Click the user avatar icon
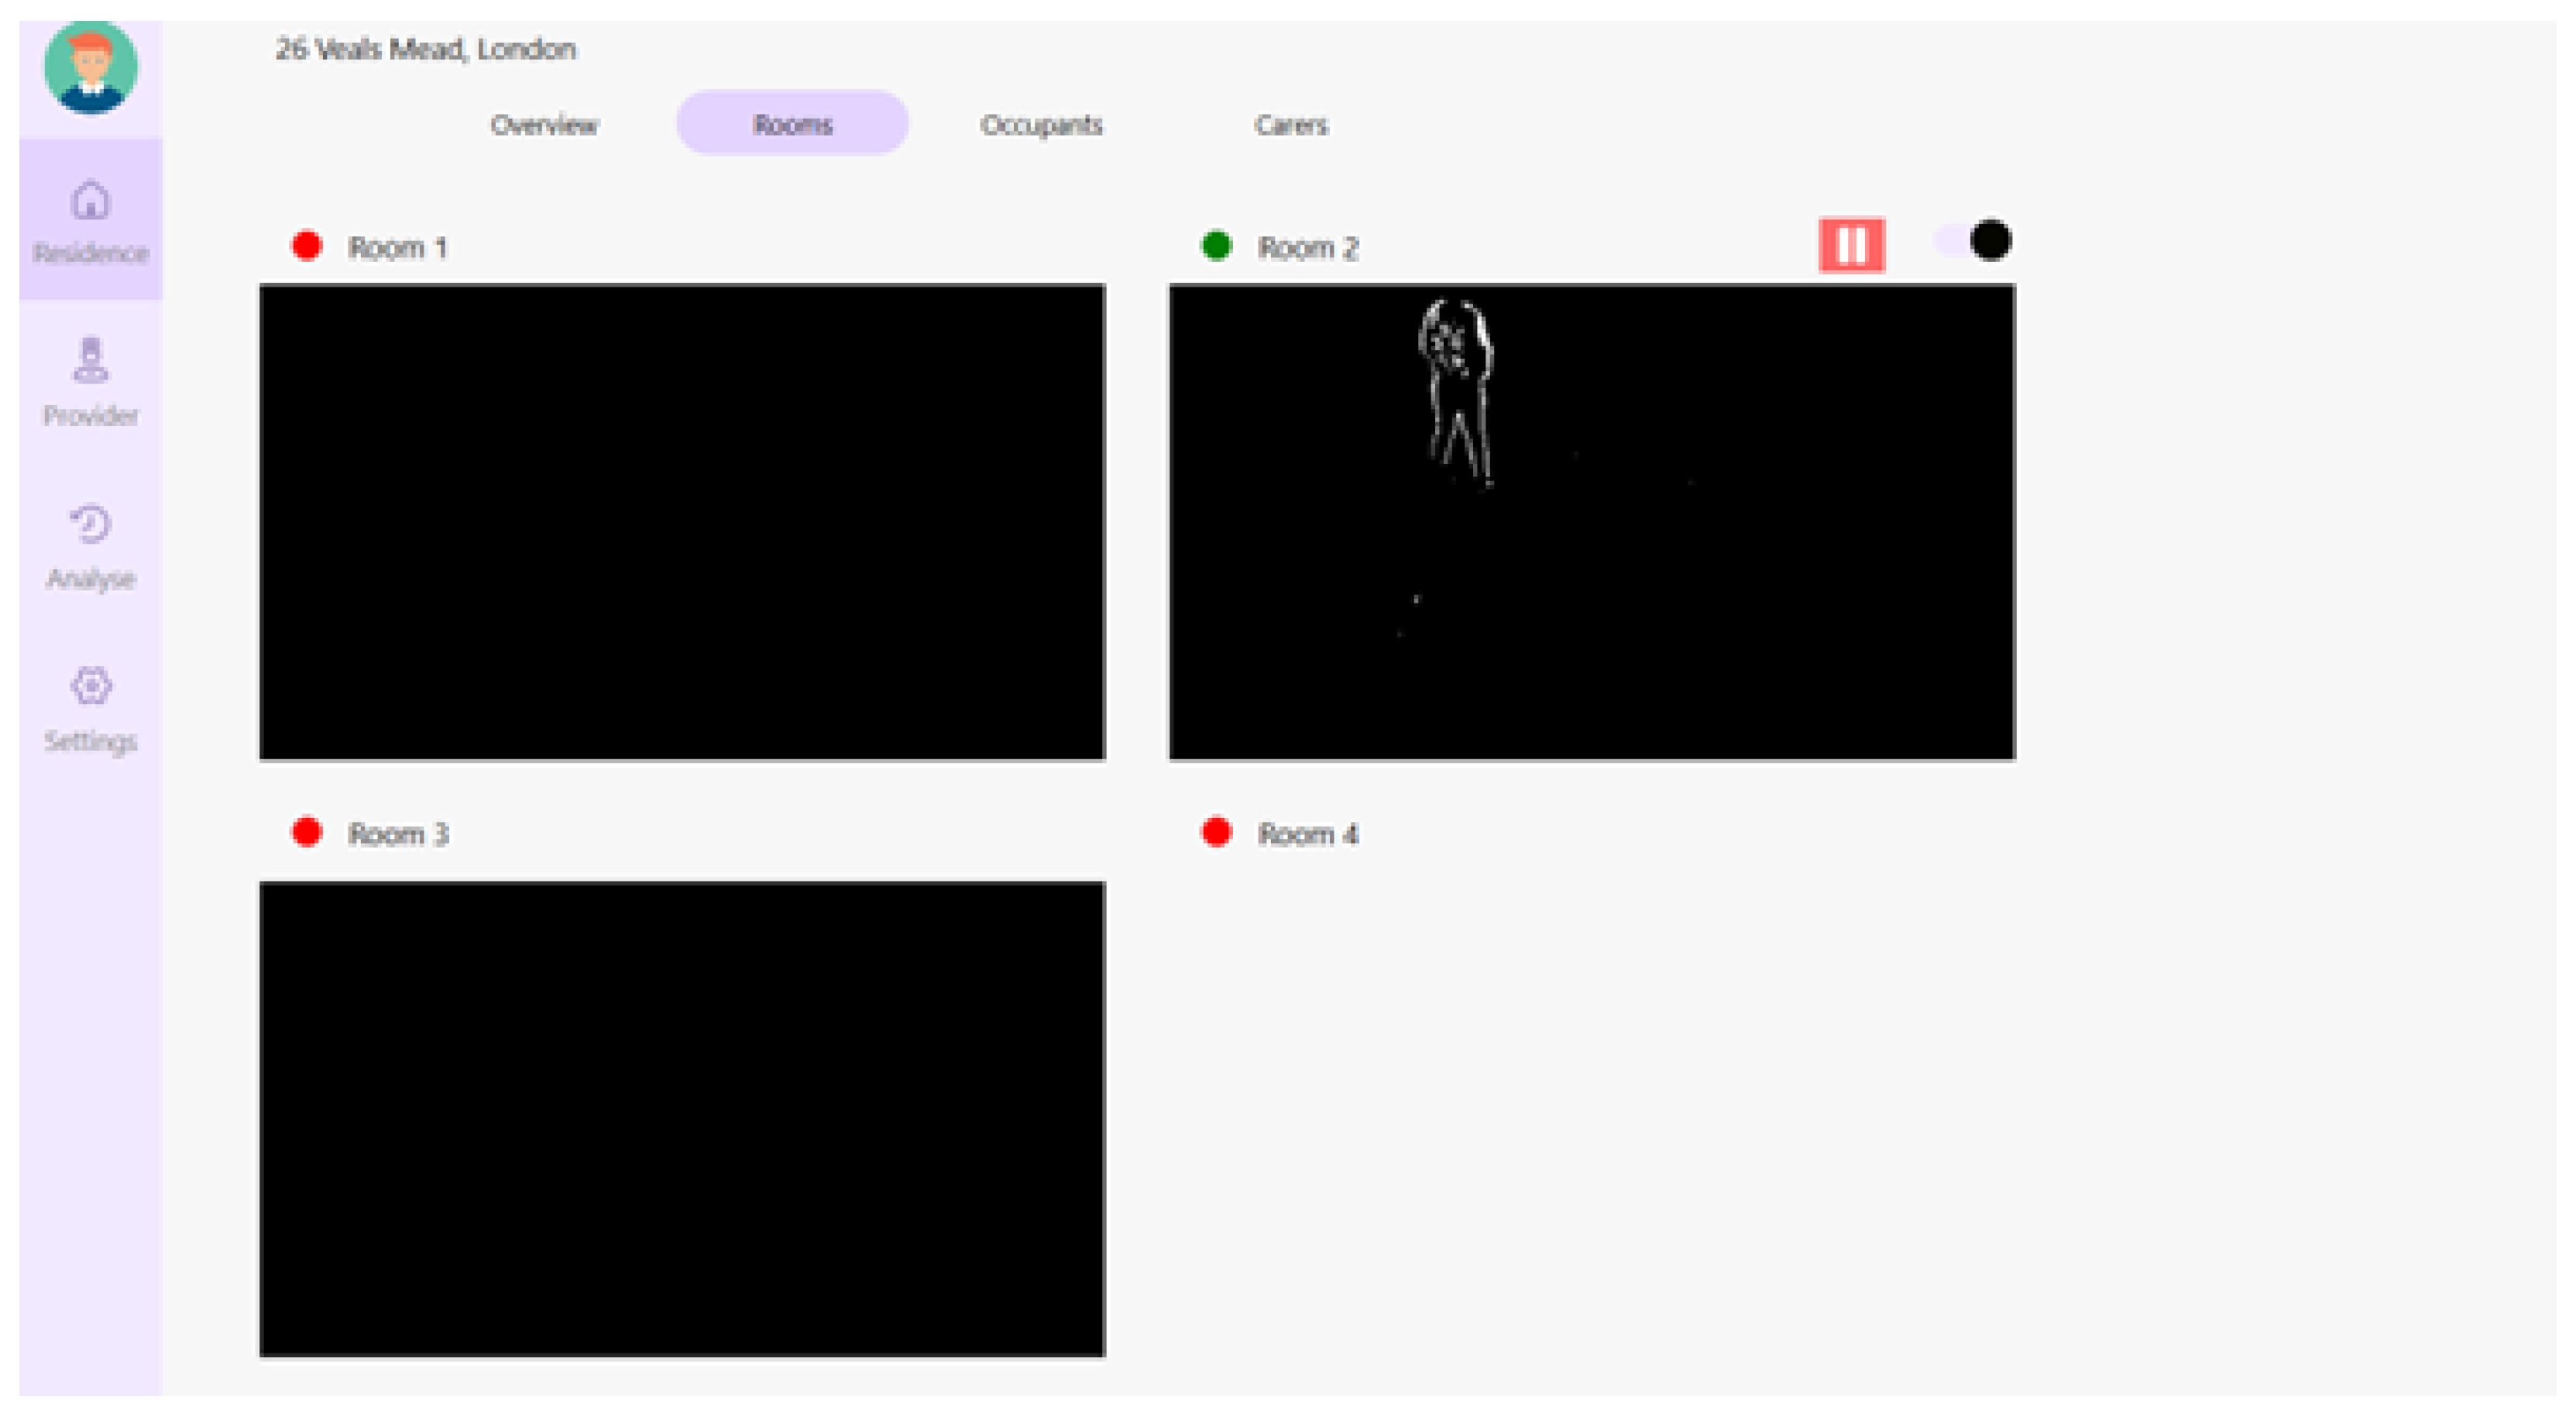2576x1420 pixels. (90, 68)
